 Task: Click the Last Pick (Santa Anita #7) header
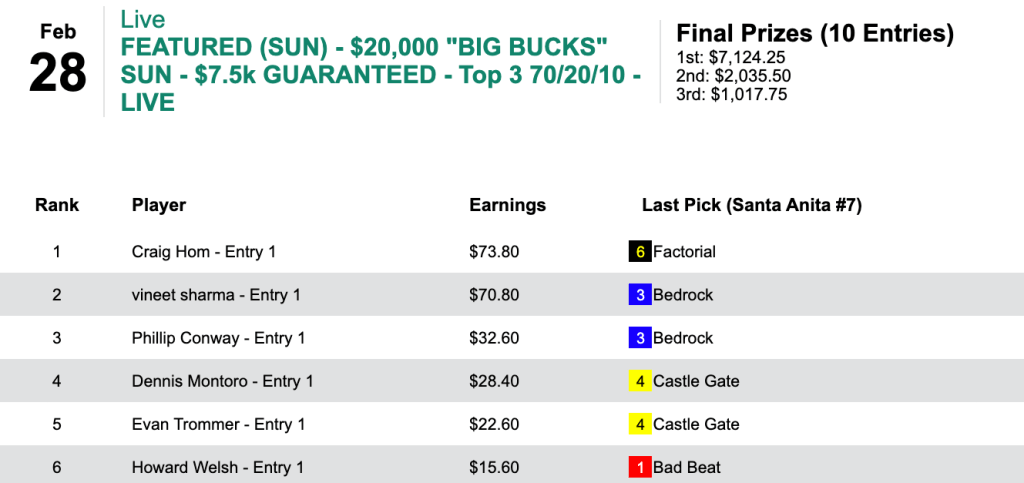tap(751, 205)
